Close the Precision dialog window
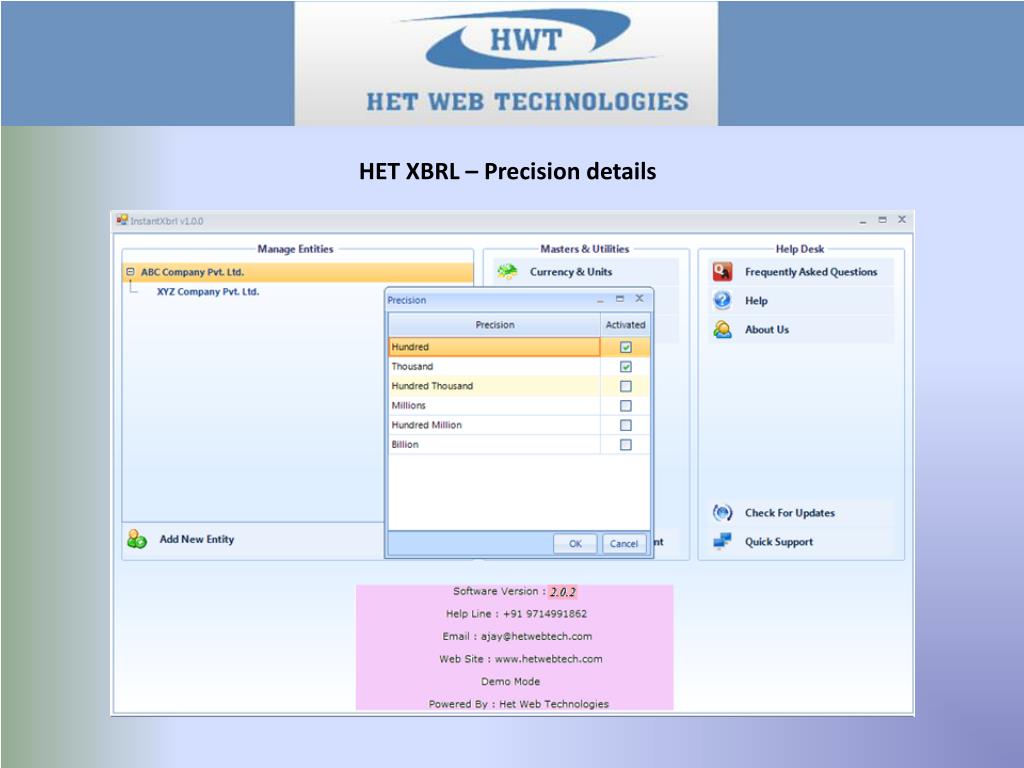 click(x=639, y=298)
